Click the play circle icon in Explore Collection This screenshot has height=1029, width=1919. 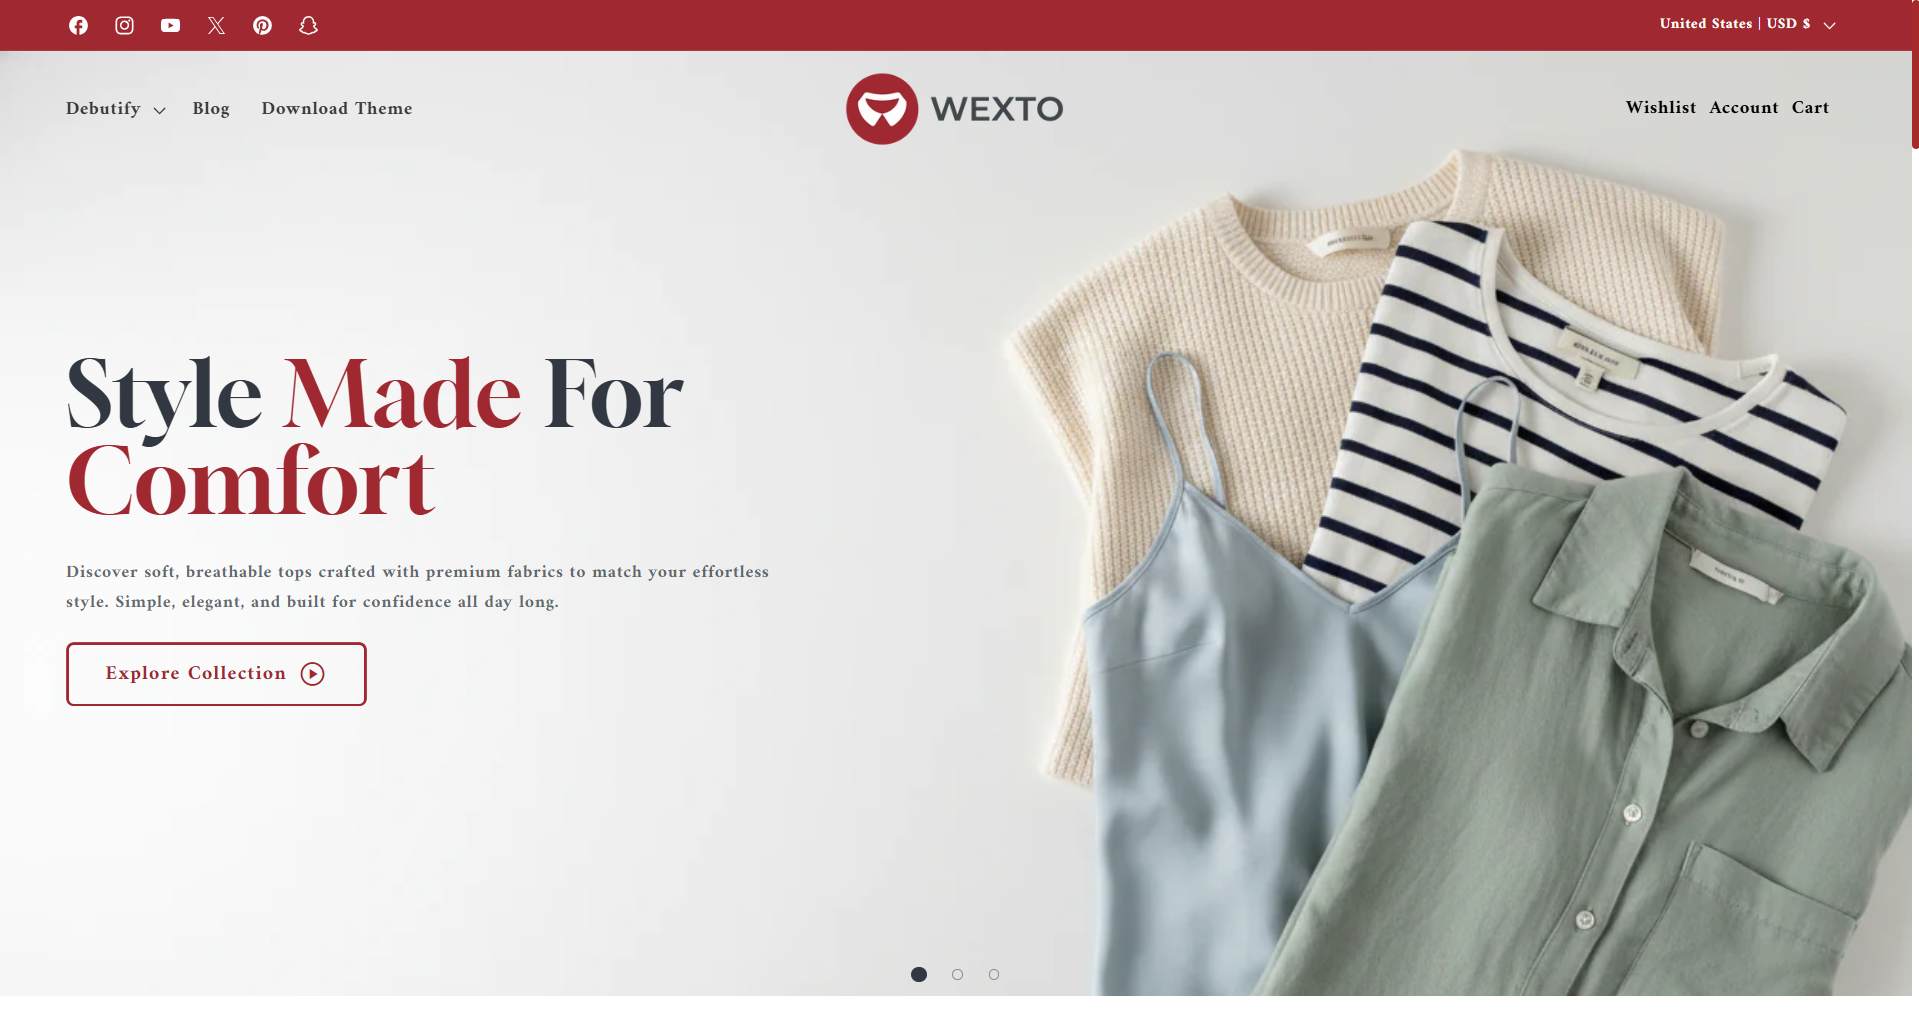pos(313,674)
